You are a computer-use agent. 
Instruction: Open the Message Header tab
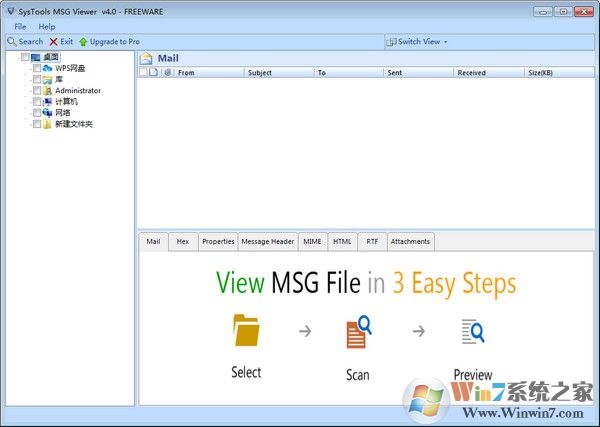(268, 241)
